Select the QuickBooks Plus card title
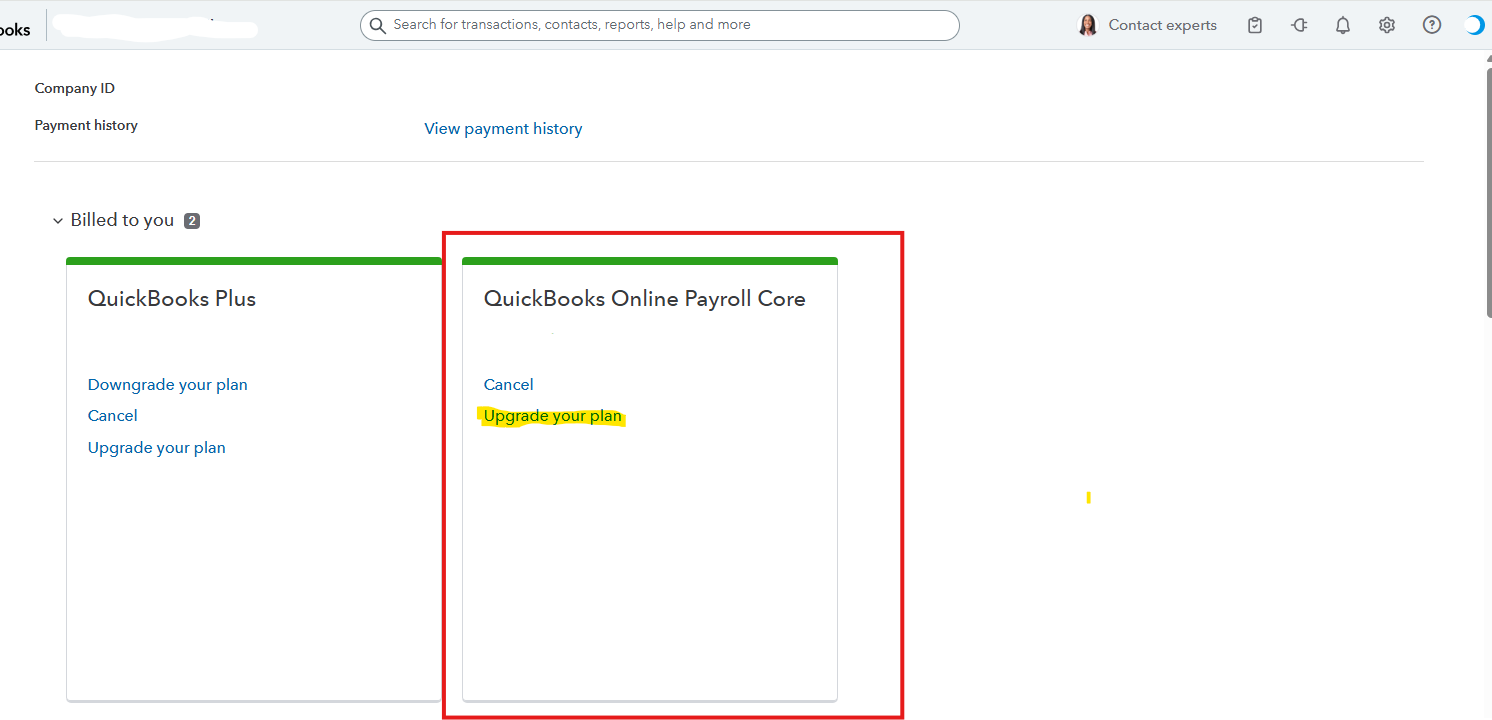This screenshot has height=720, width=1492. pos(172,299)
